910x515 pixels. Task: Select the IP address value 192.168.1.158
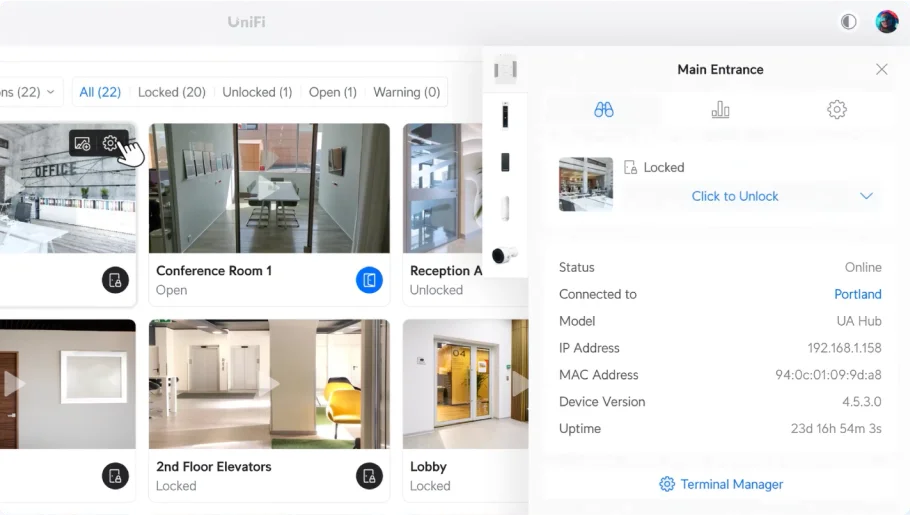844,348
